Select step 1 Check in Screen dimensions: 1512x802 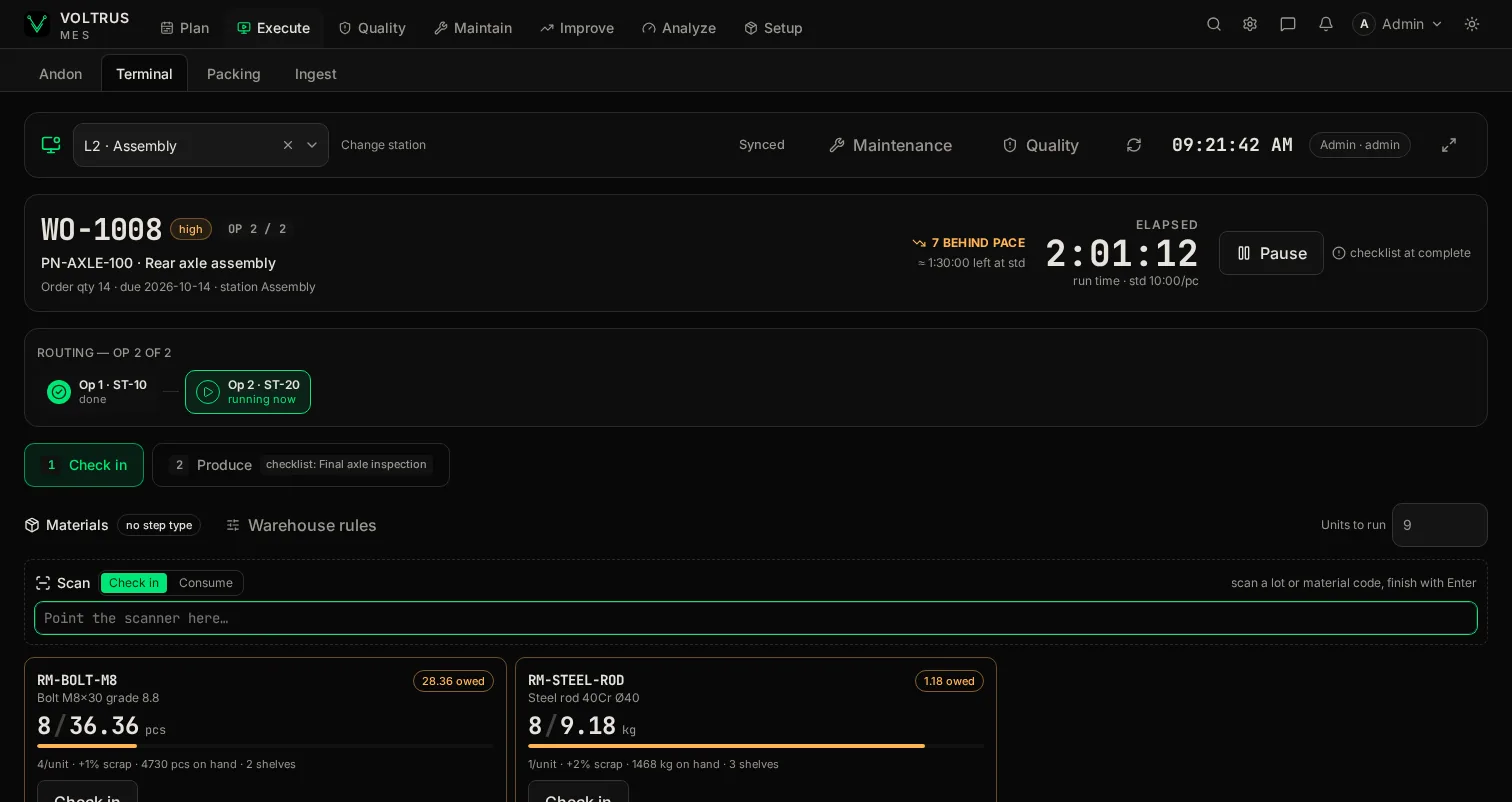84,465
